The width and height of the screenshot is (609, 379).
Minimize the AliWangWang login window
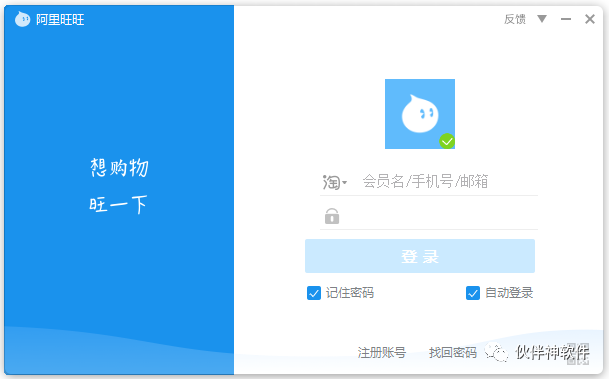[566, 19]
